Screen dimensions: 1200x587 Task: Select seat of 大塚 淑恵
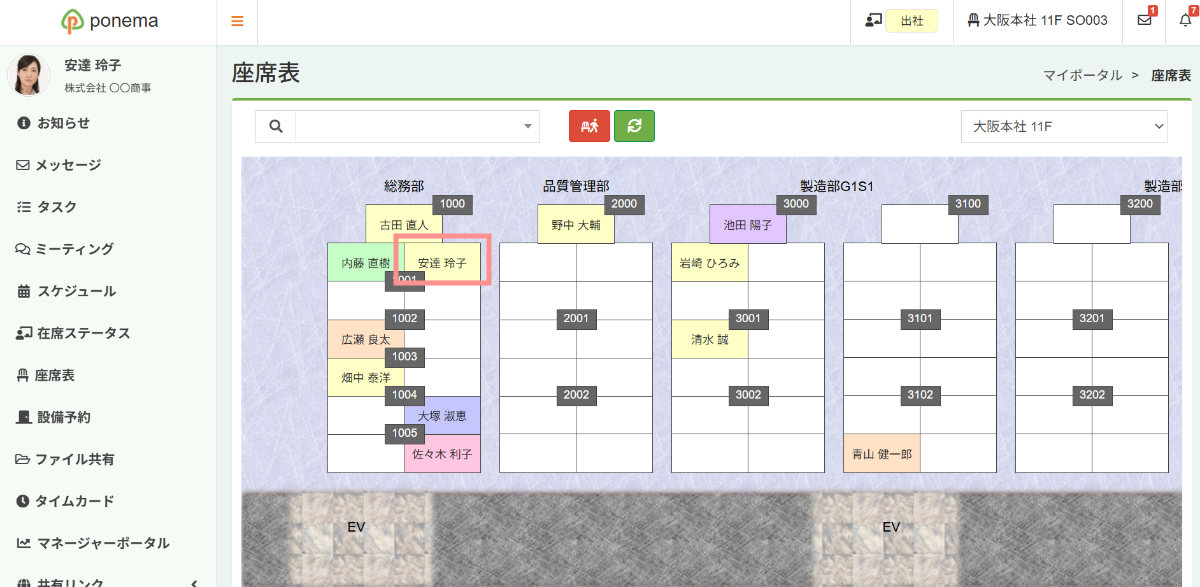[x=442, y=415]
